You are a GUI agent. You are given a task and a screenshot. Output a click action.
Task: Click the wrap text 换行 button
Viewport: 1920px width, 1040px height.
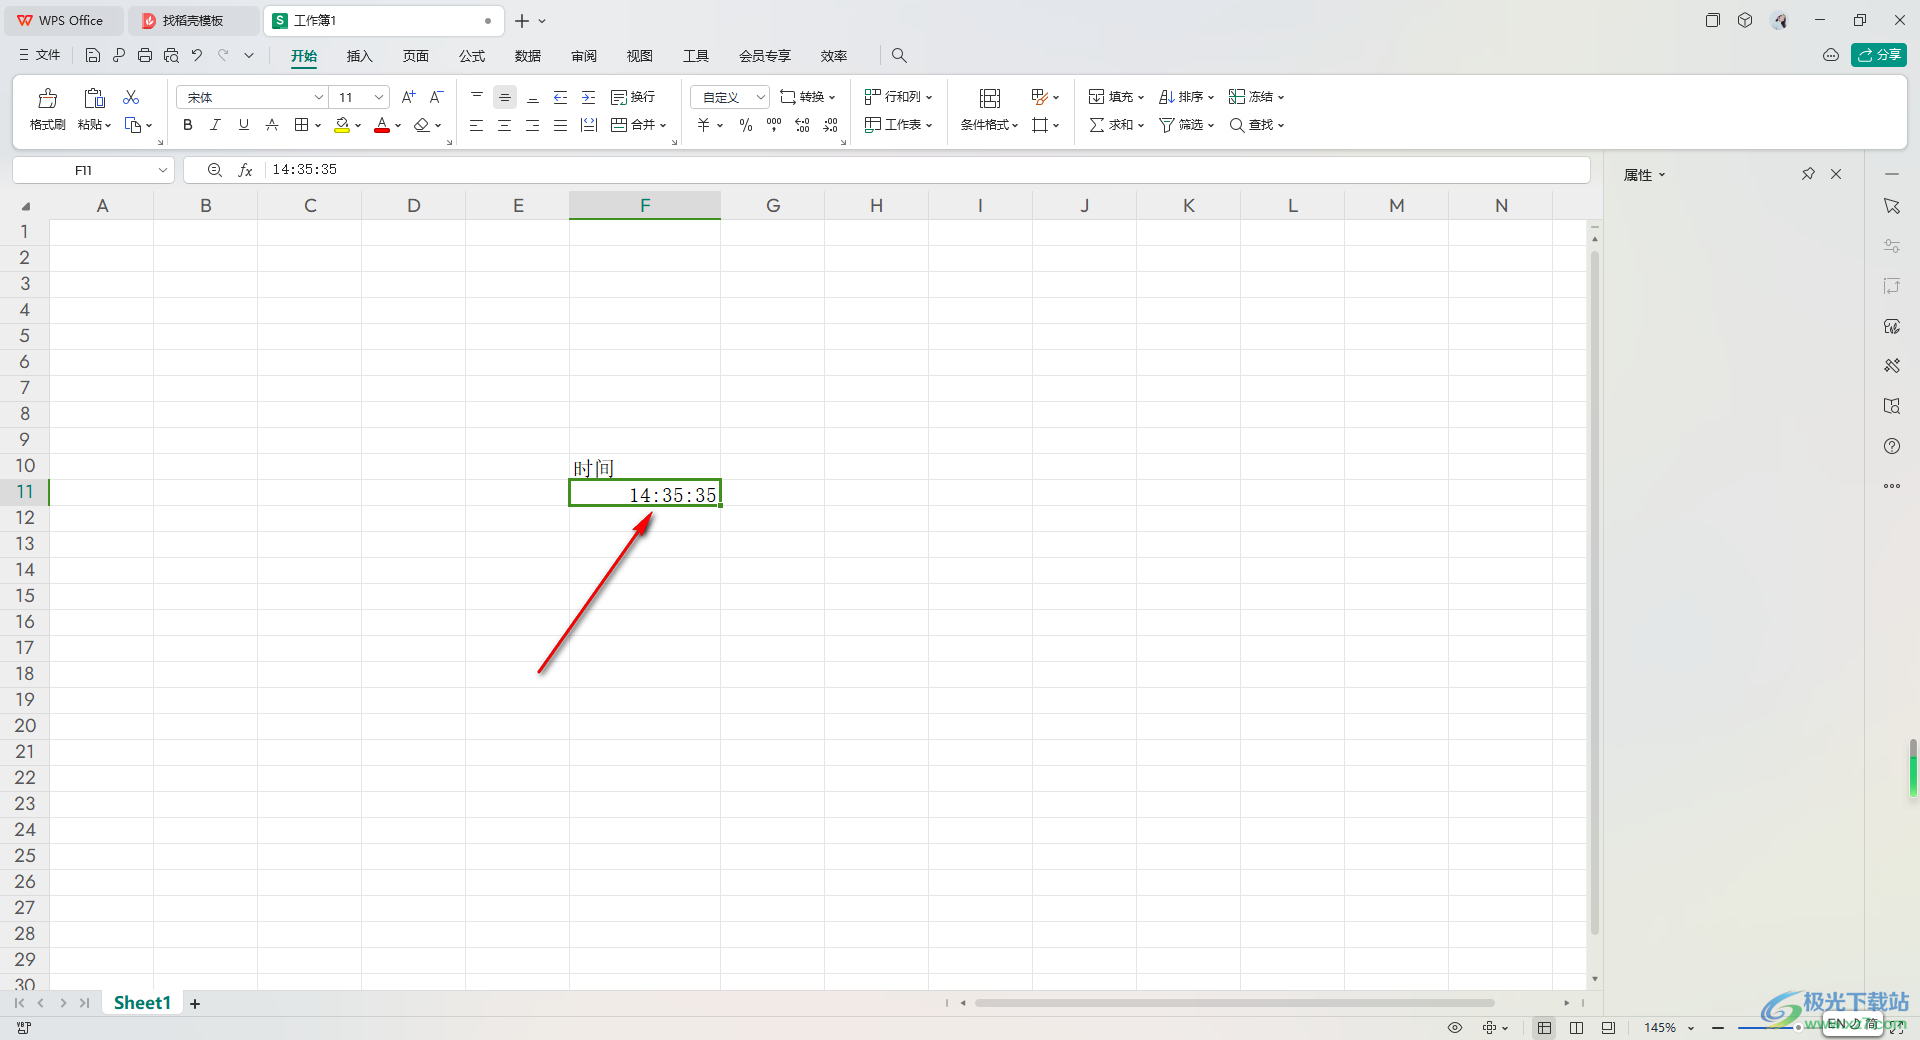pyautogui.click(x=633, y=97)
